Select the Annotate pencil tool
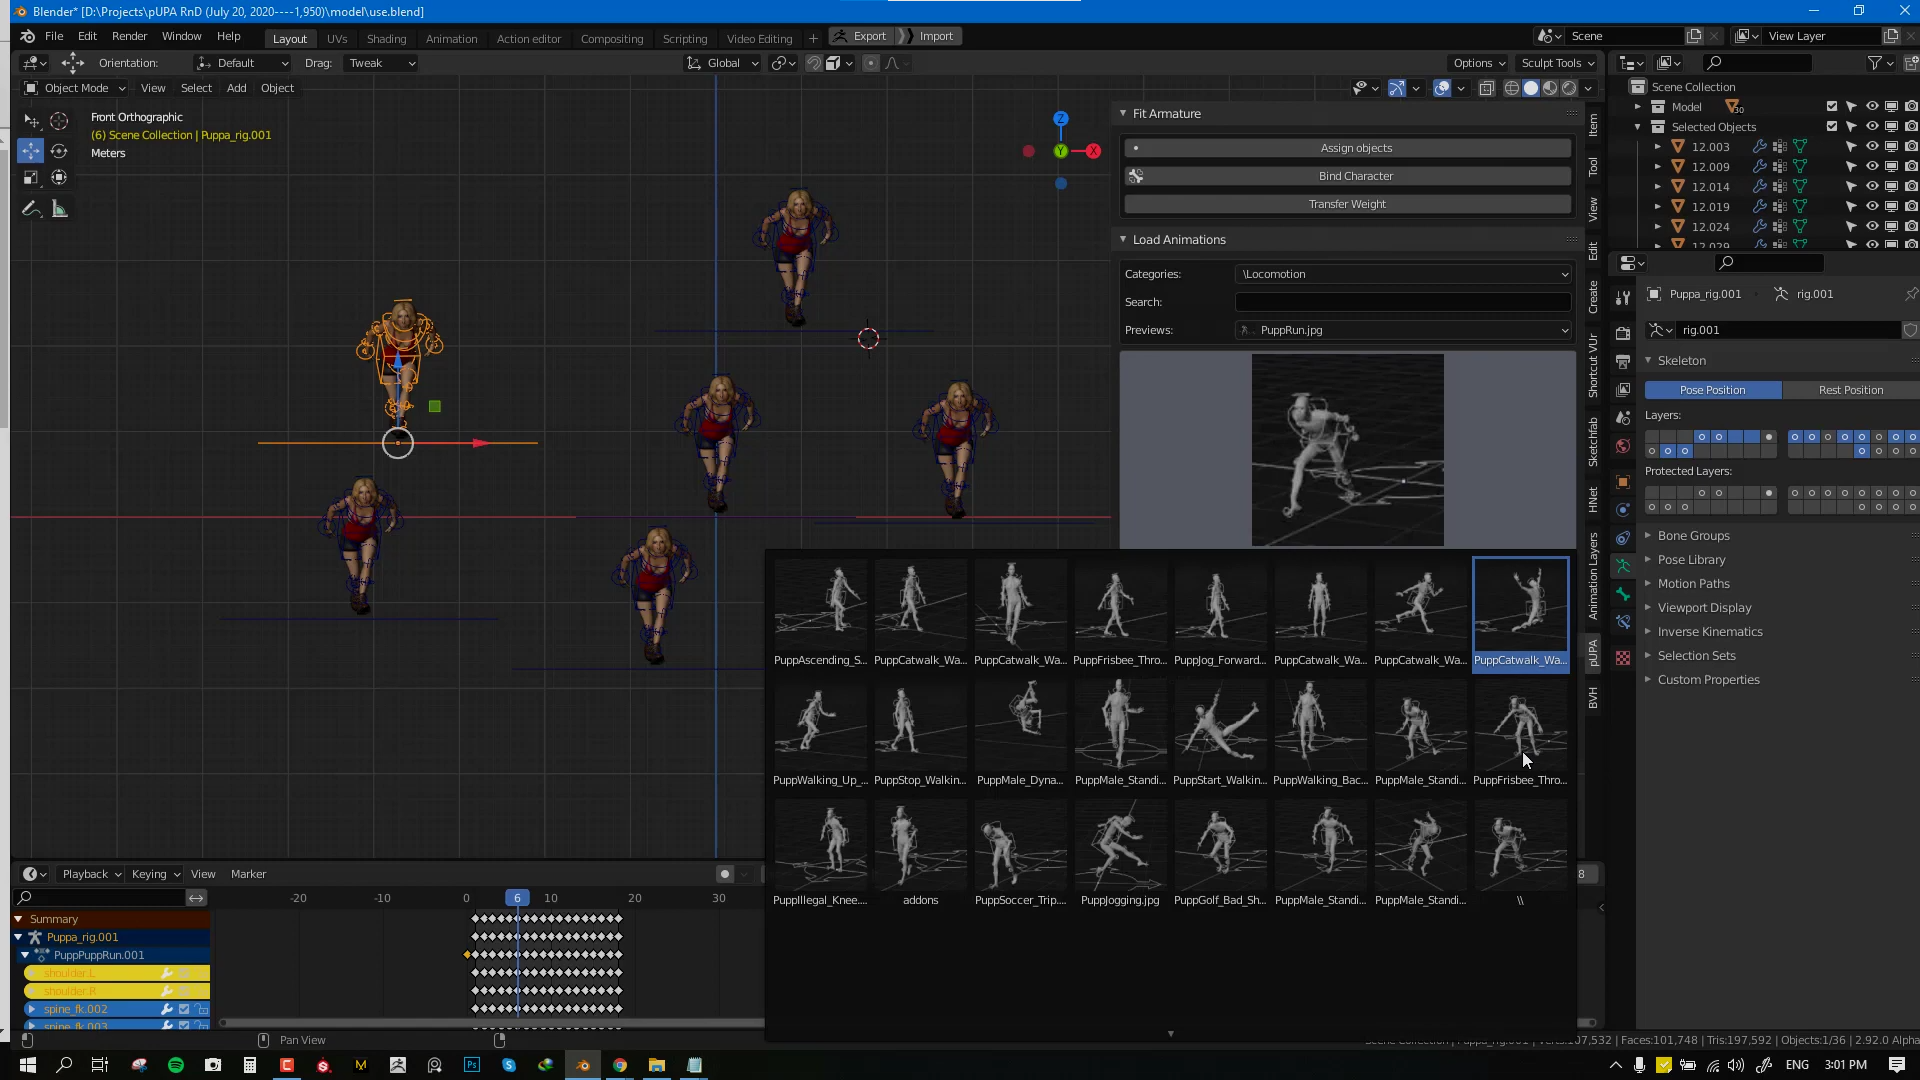Viewport: 1920px width, 1080px height. tap(31, 209)
